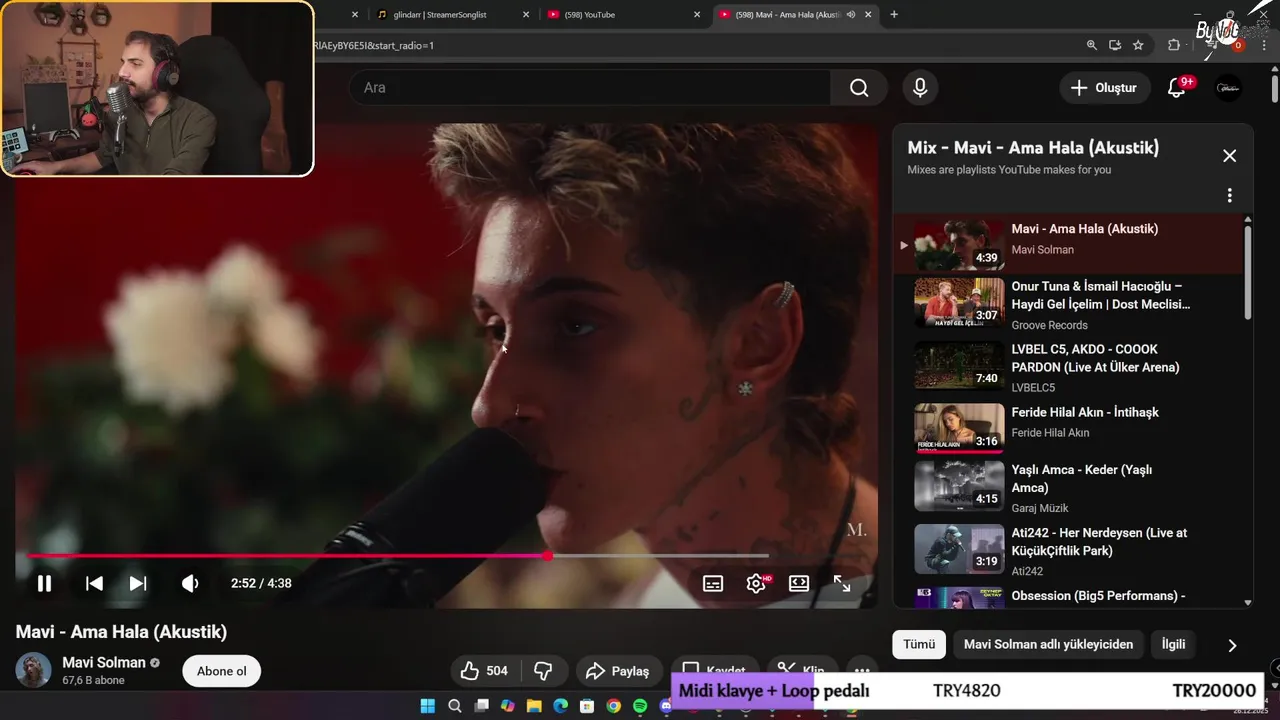Open the Mix playlist three-dot options
The image size is (1280, 720).
(x=1230, y=196)
